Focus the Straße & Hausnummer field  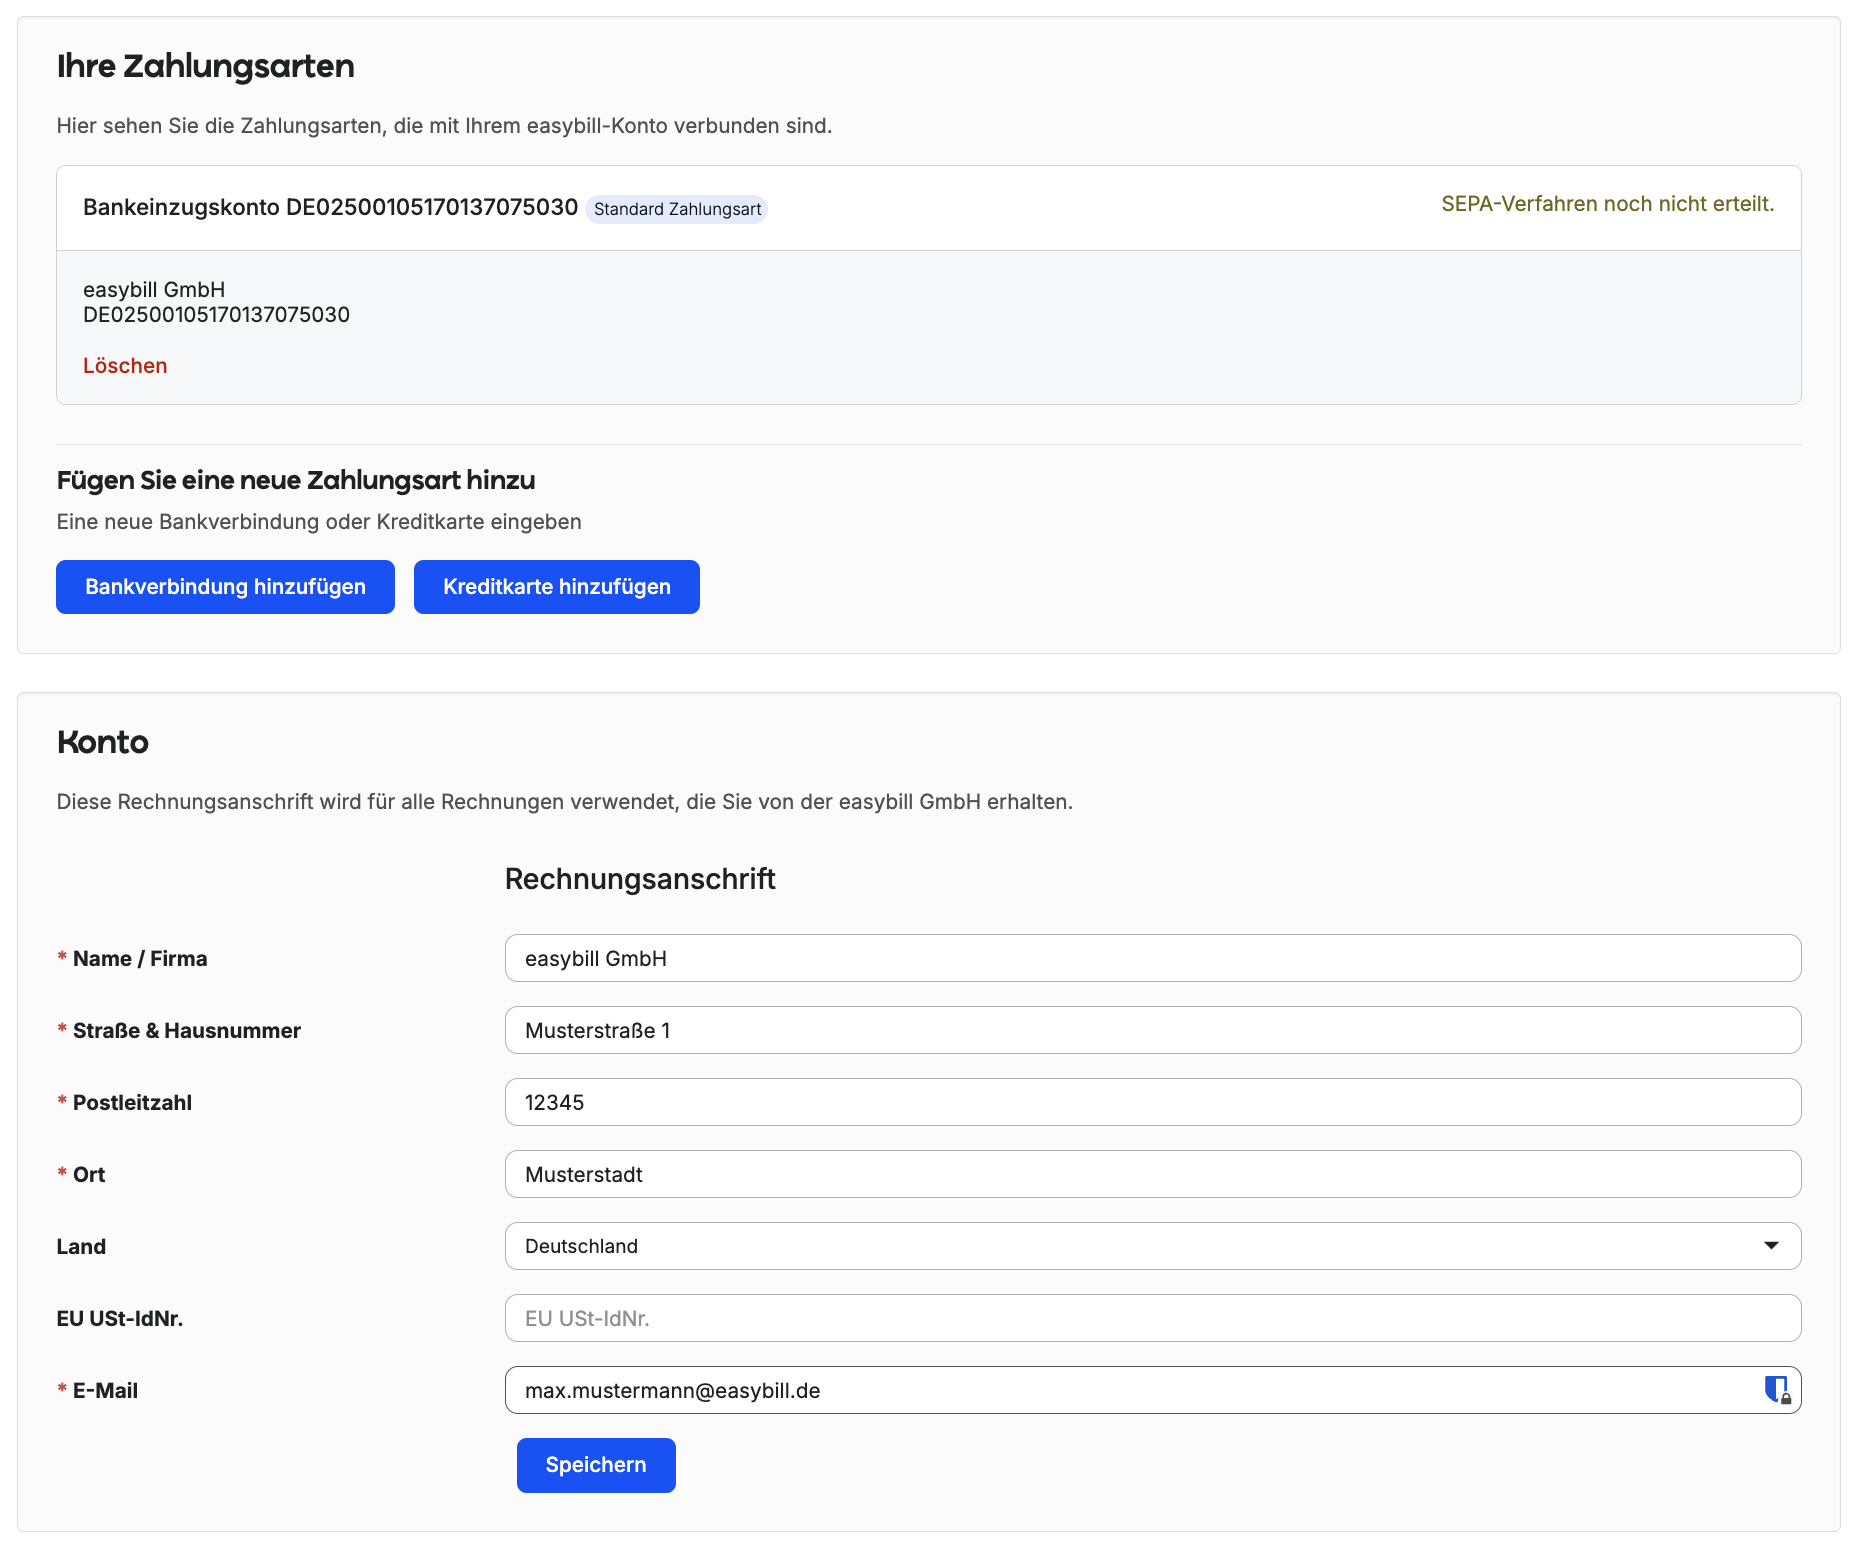pos(1153,1030)
